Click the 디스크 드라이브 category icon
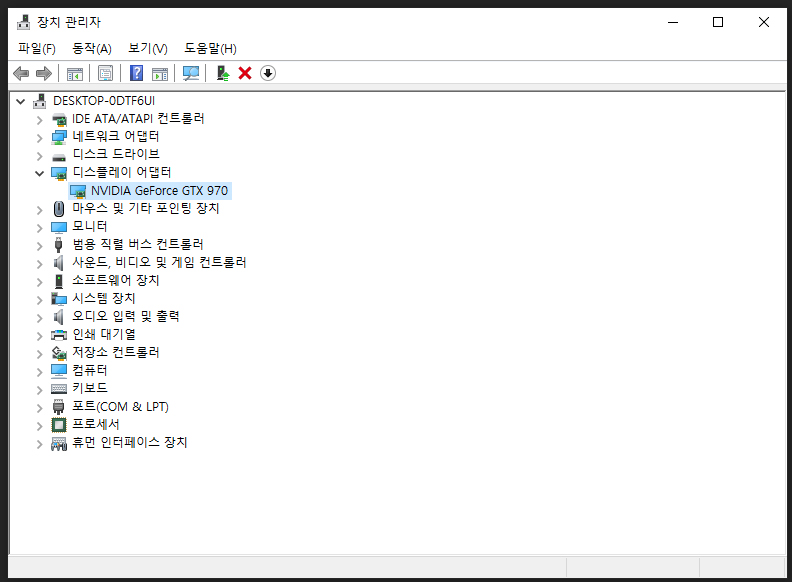 (x=59, y=156)
